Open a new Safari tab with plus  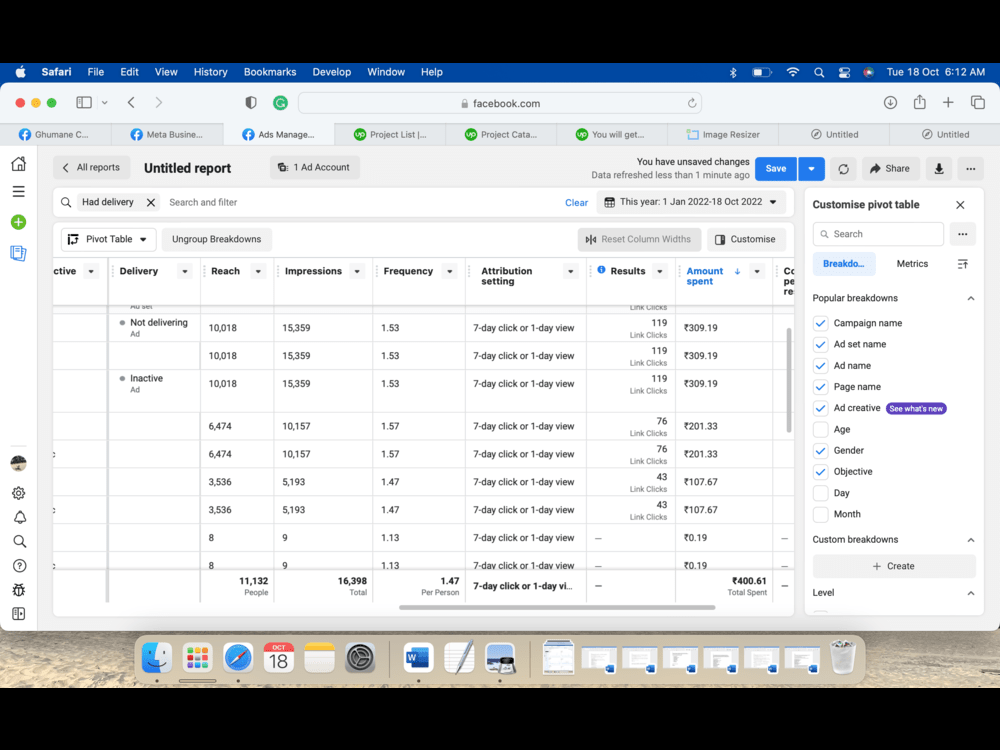coord(948,103)
